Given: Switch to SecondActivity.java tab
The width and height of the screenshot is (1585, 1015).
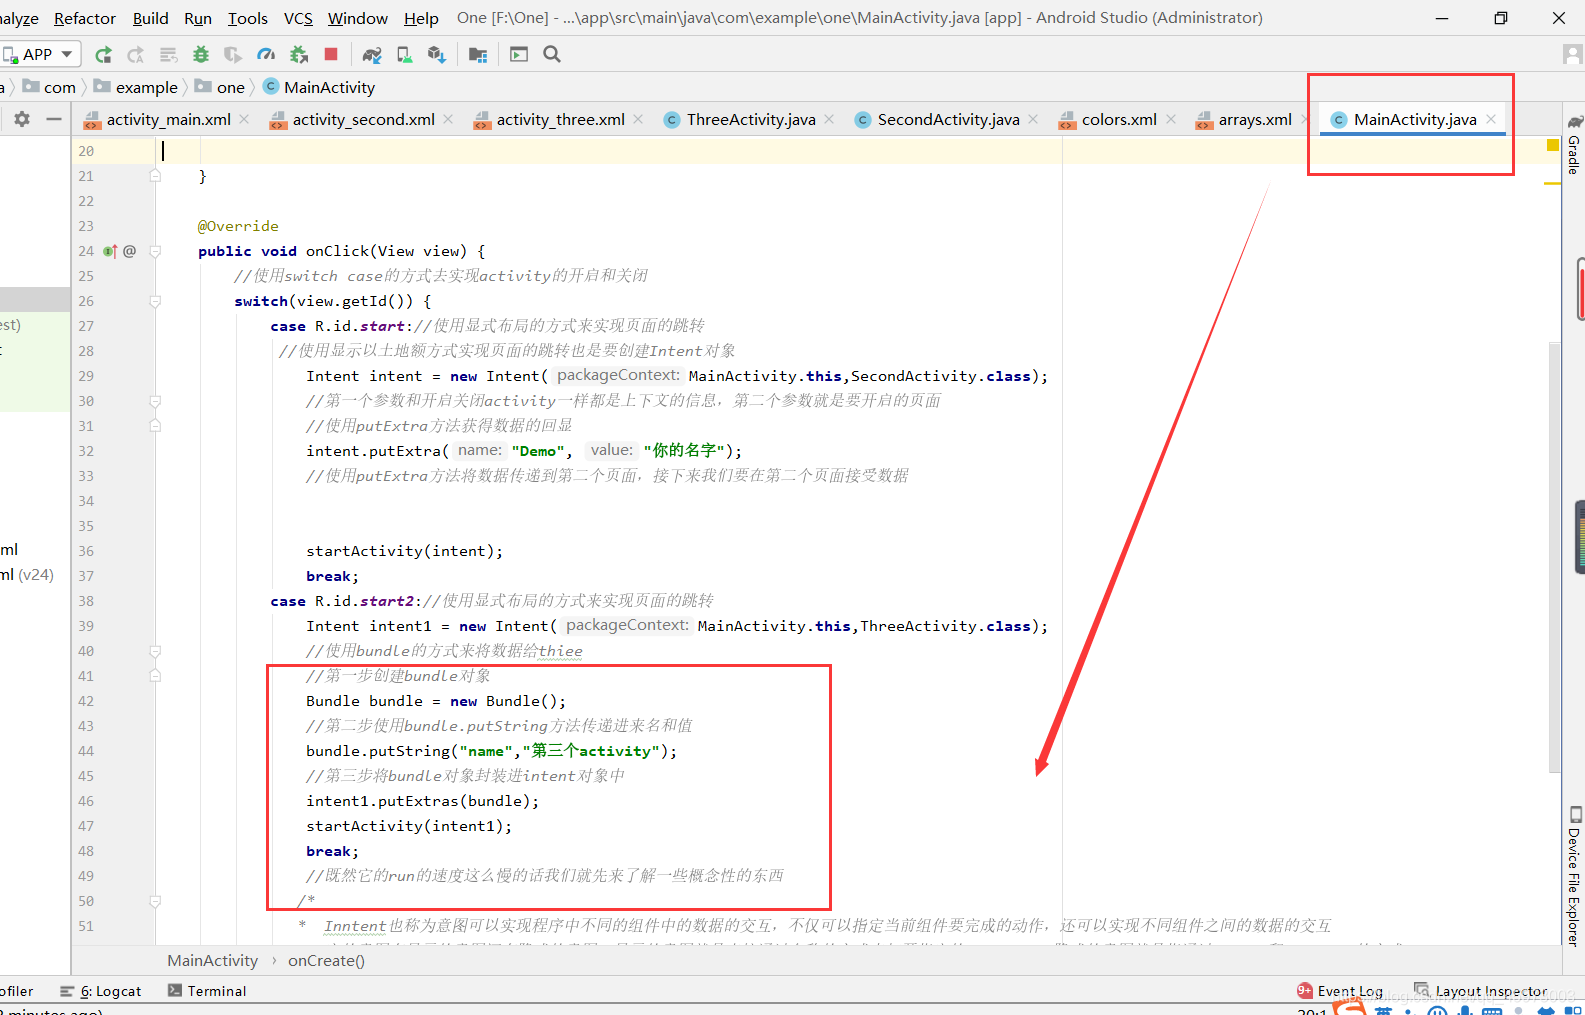Looking at the screenshot, I should [x=948, y=120].
